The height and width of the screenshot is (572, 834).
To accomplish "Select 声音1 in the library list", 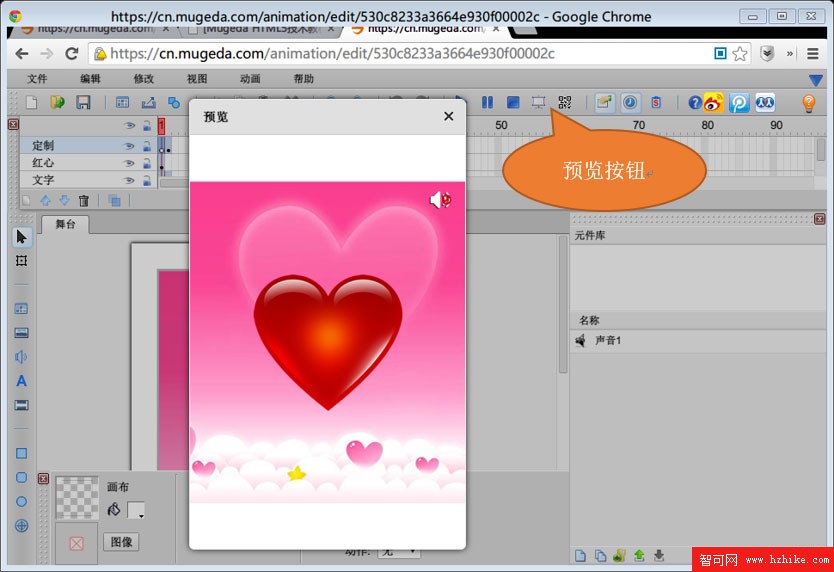I will pyautogui.click(x=608, y=341).
